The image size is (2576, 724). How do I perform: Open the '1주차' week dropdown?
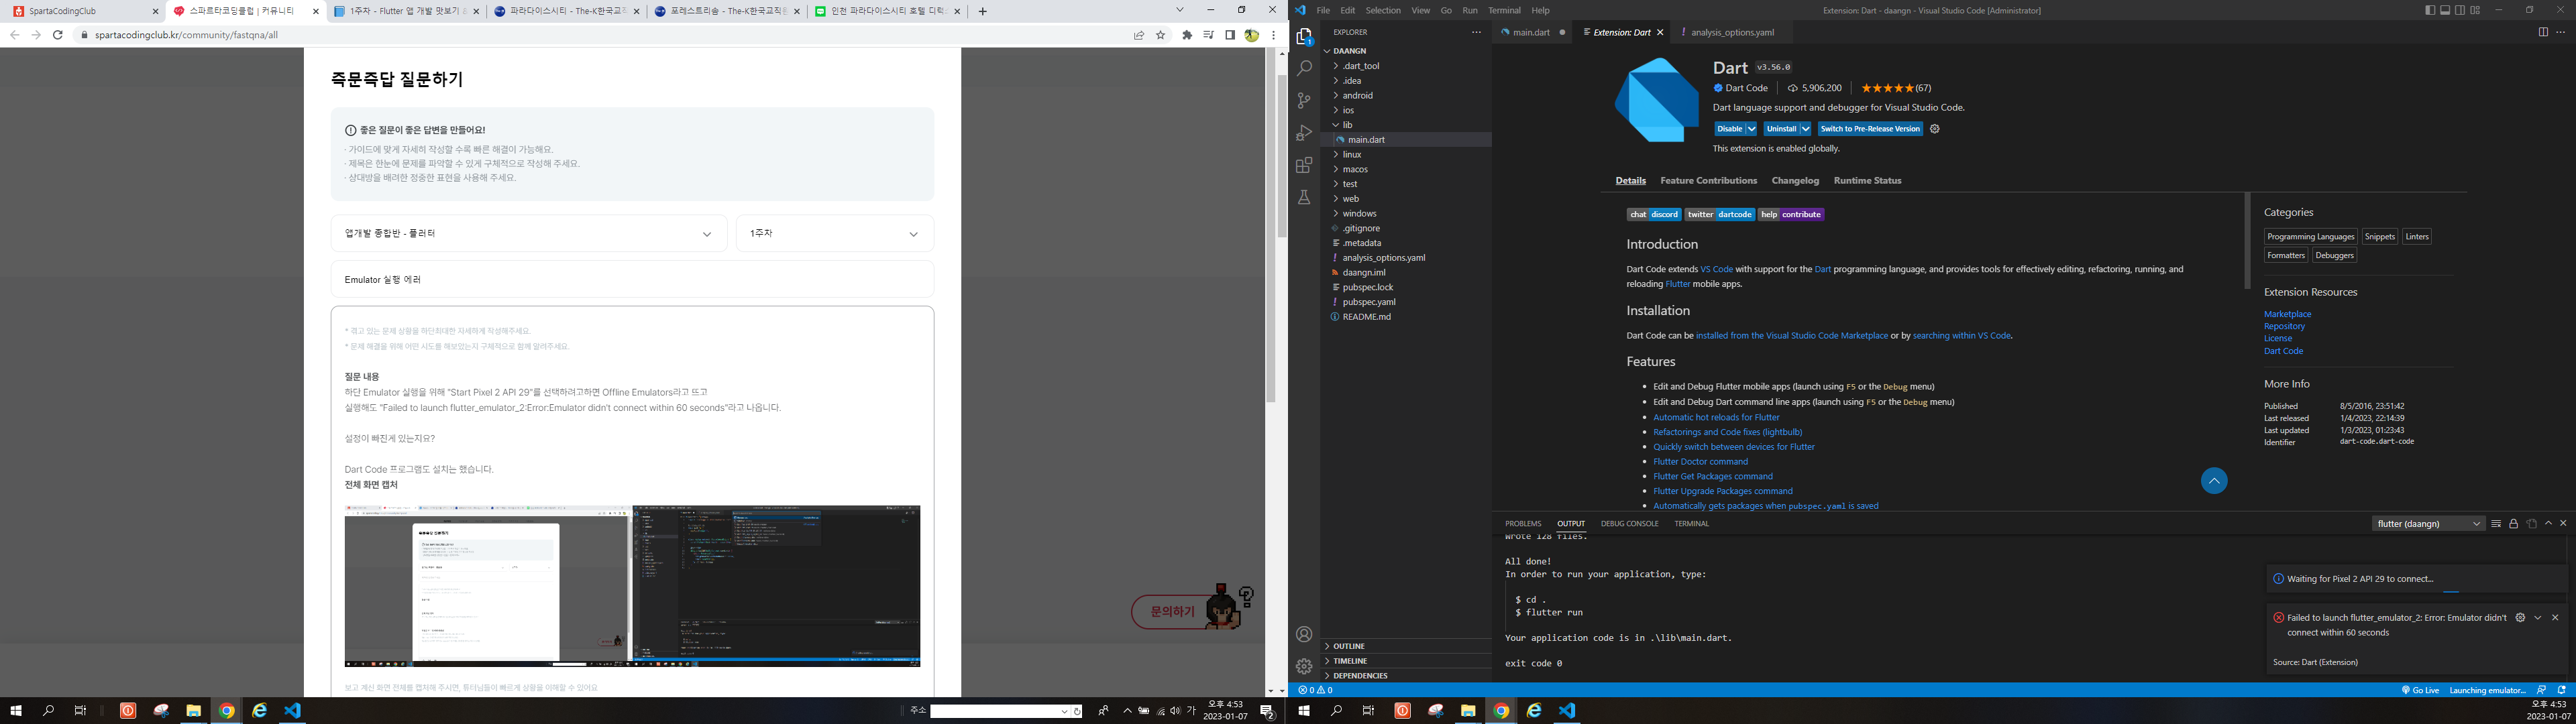tap(834, 233)
